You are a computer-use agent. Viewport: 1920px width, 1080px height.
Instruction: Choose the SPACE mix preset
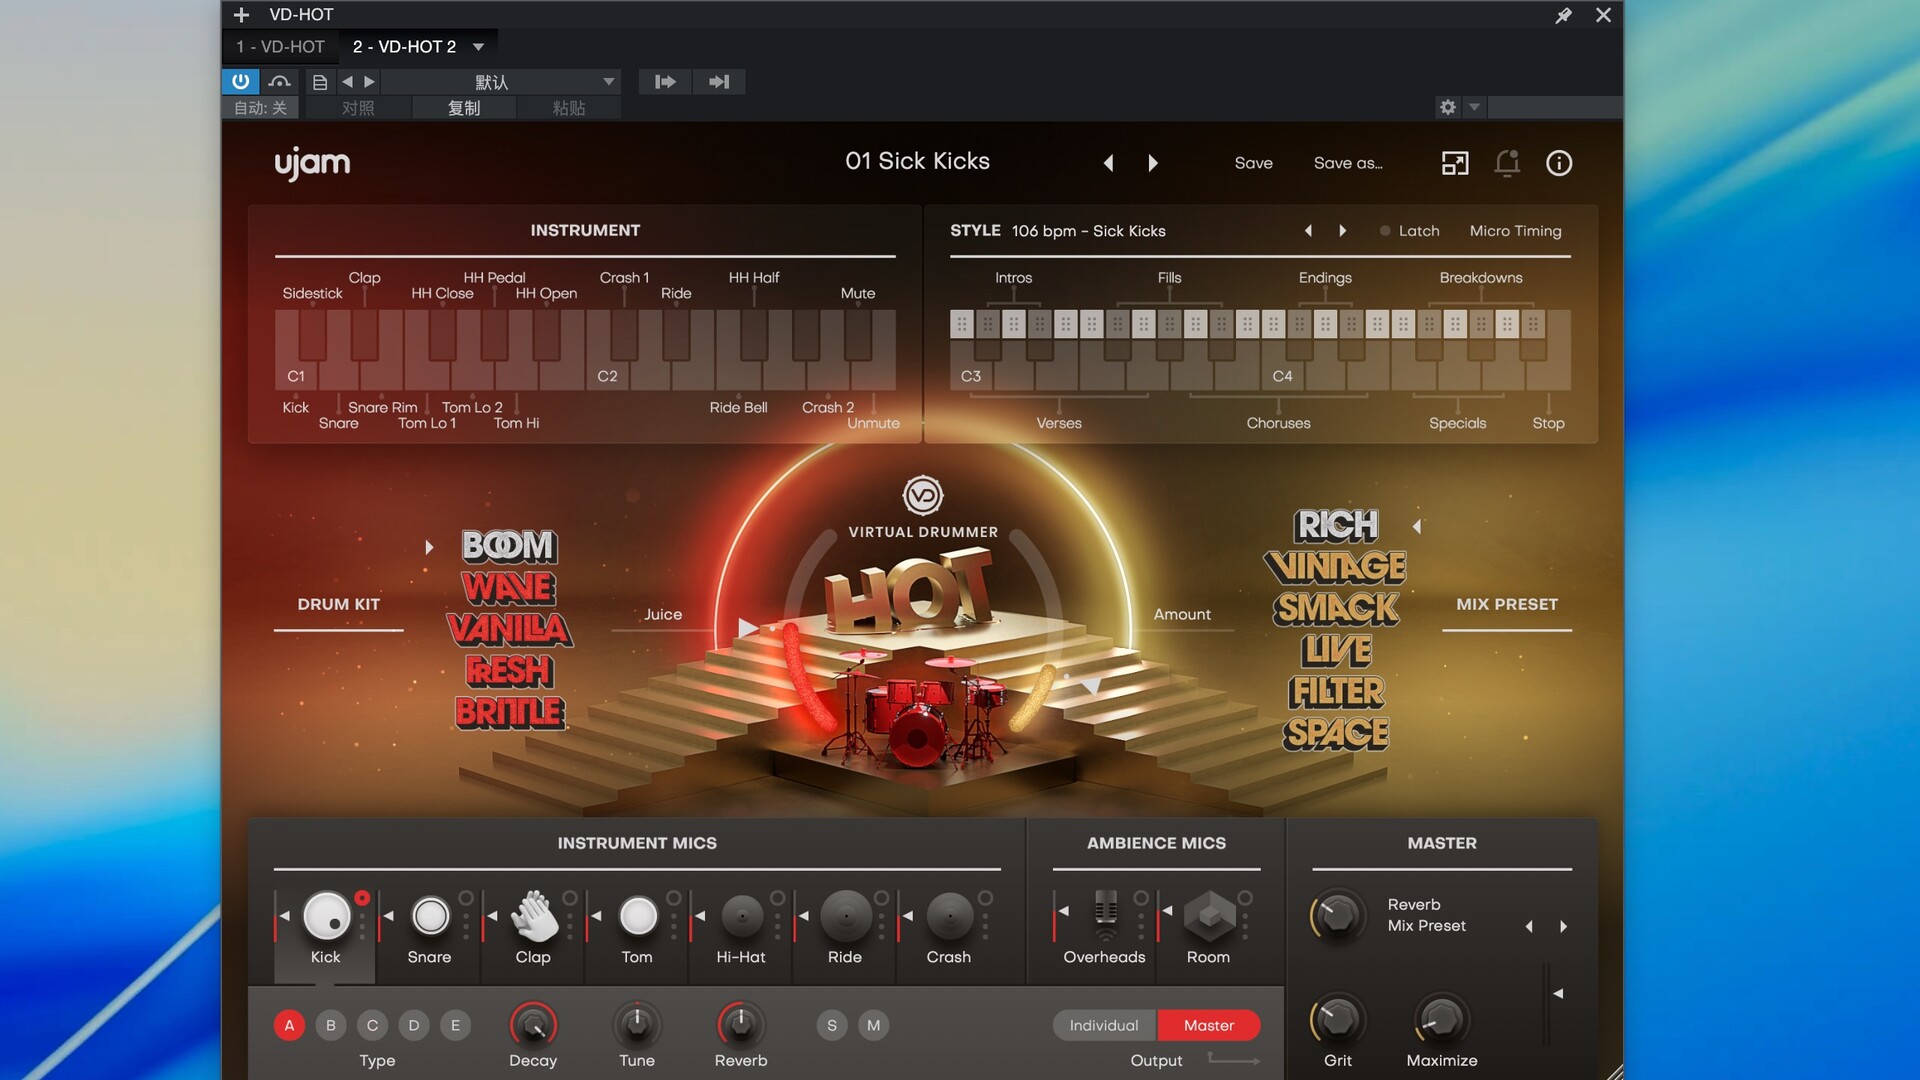1337,734
